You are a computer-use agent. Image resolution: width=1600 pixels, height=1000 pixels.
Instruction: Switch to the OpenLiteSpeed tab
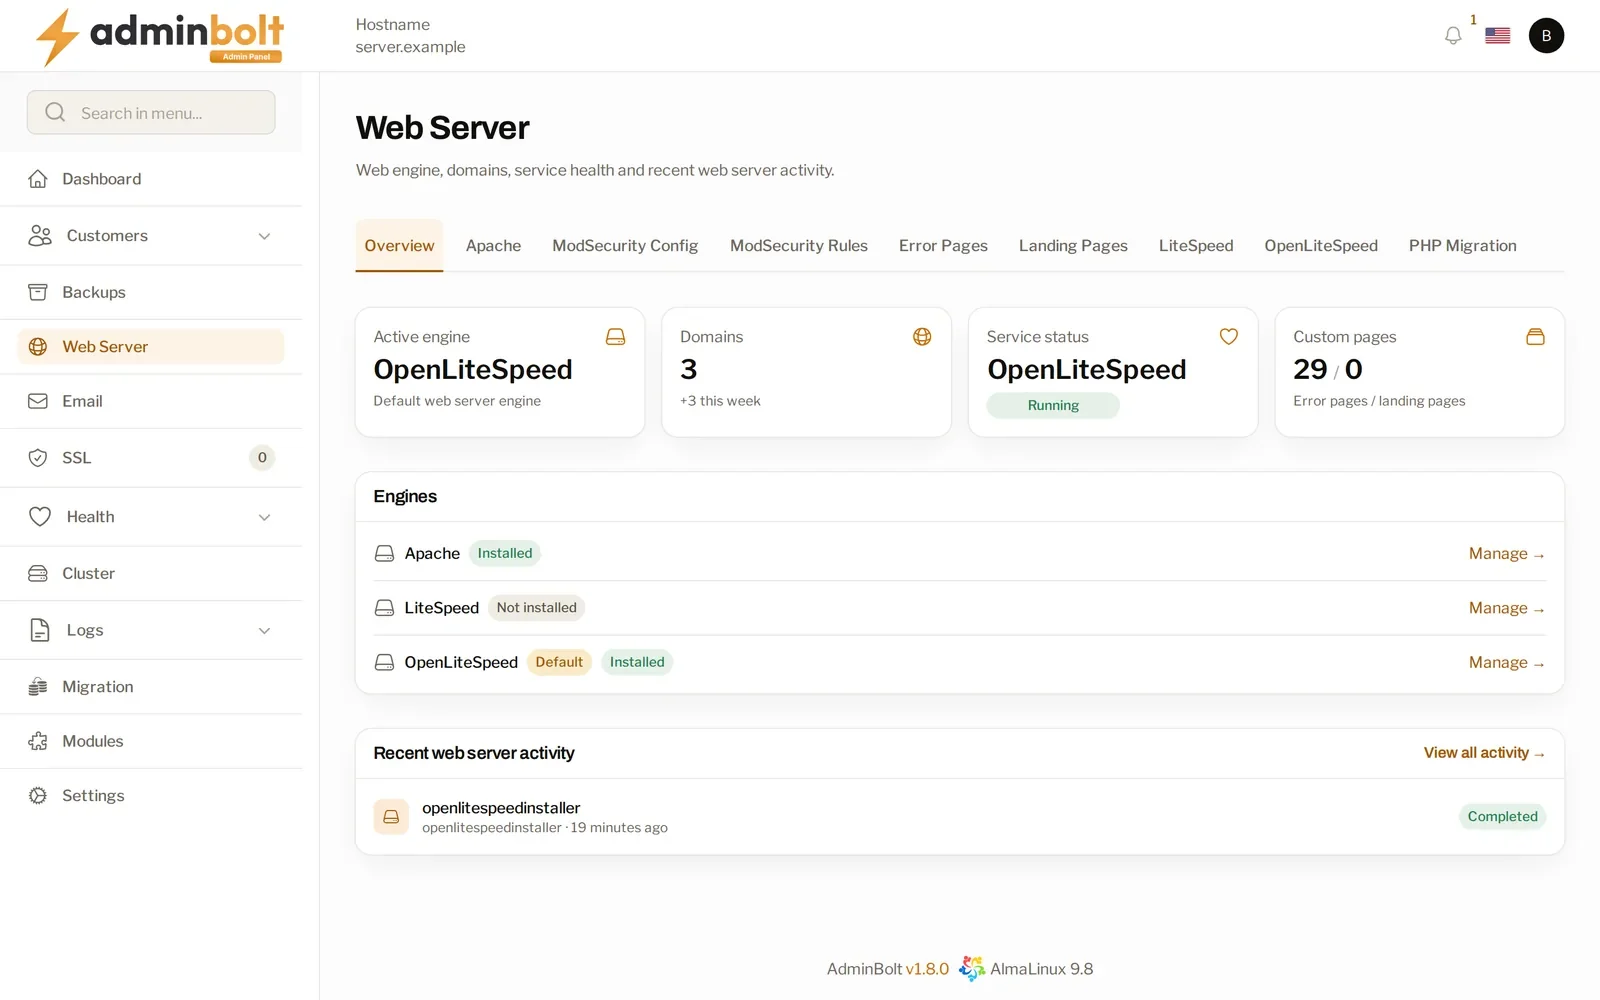pos(1321,246)
